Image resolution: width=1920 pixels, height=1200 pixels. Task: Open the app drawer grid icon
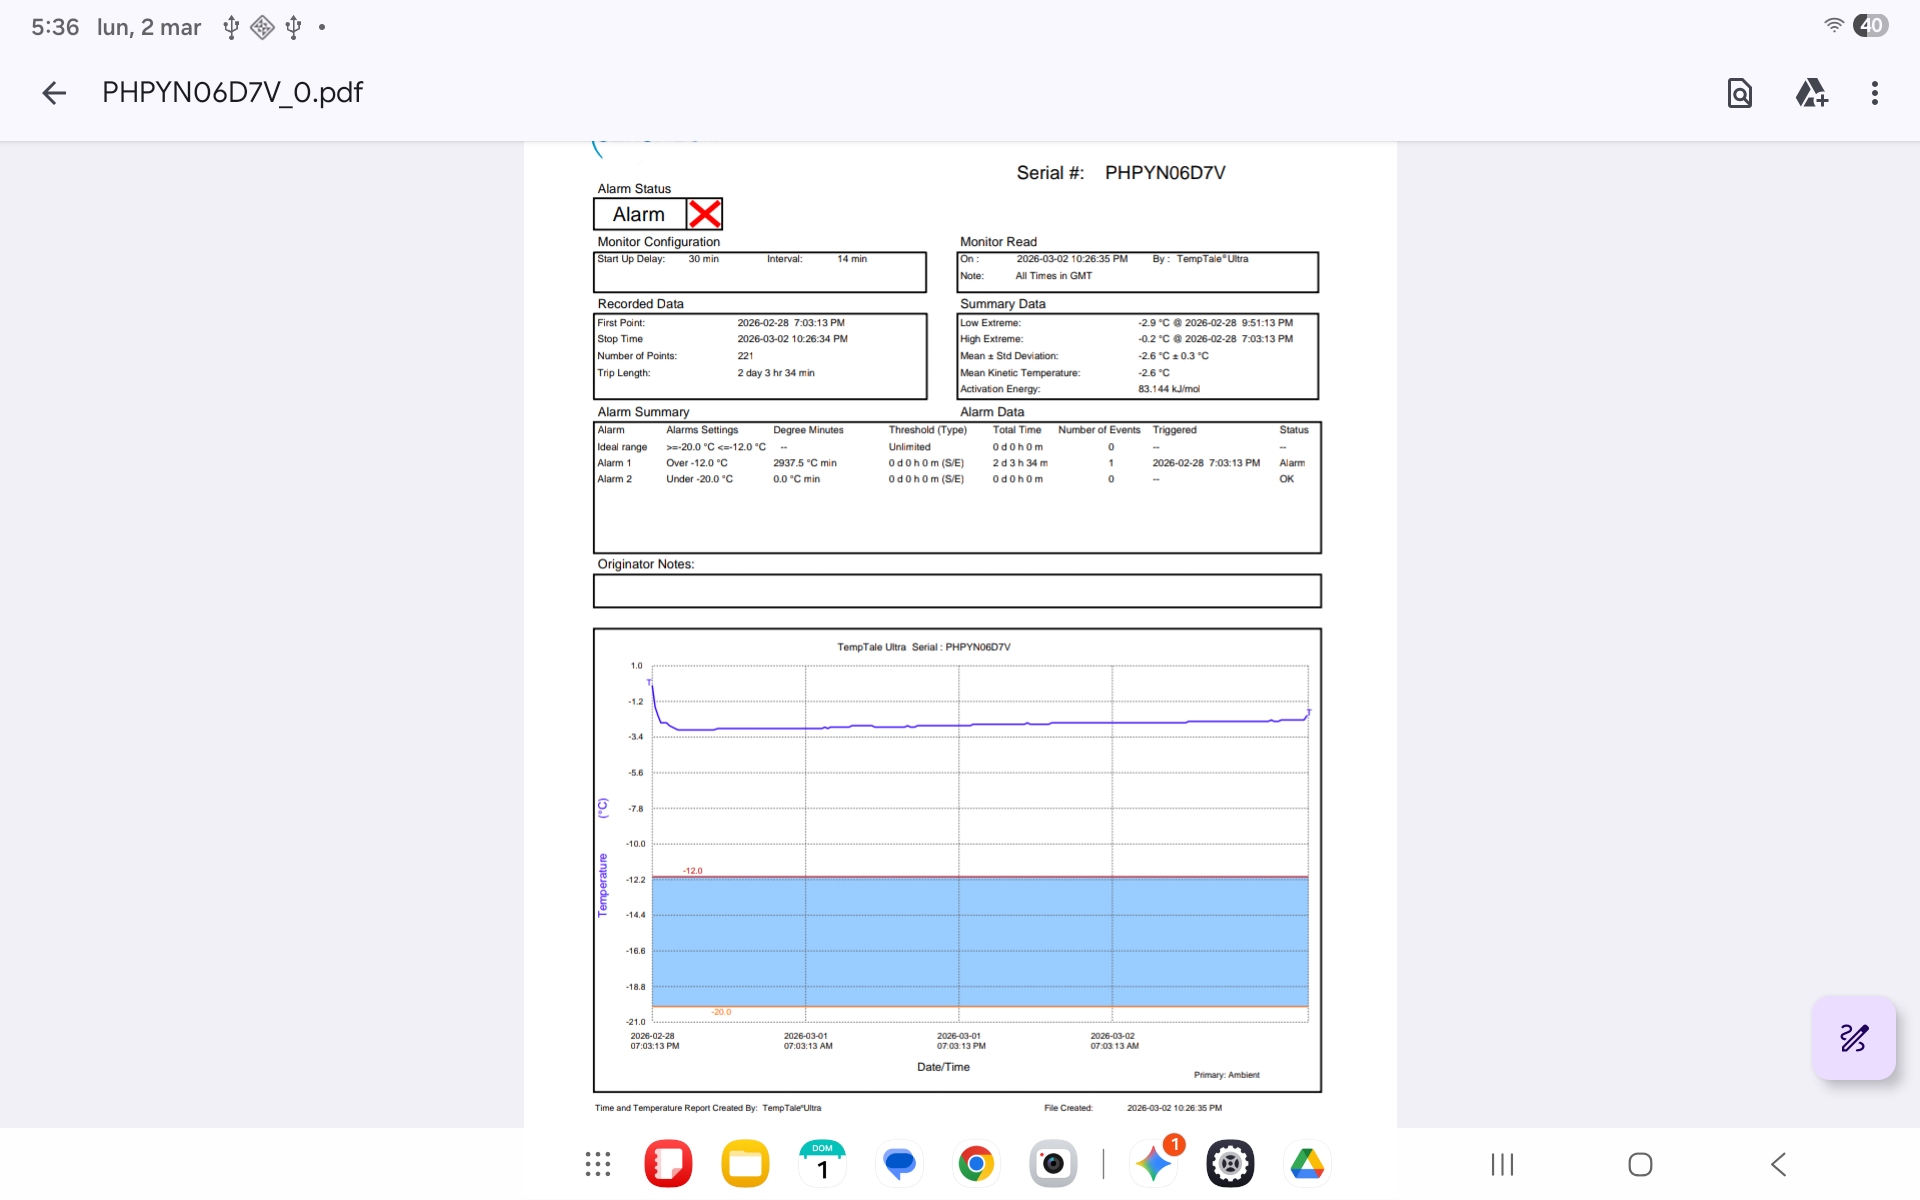[x=598, y=1164]
